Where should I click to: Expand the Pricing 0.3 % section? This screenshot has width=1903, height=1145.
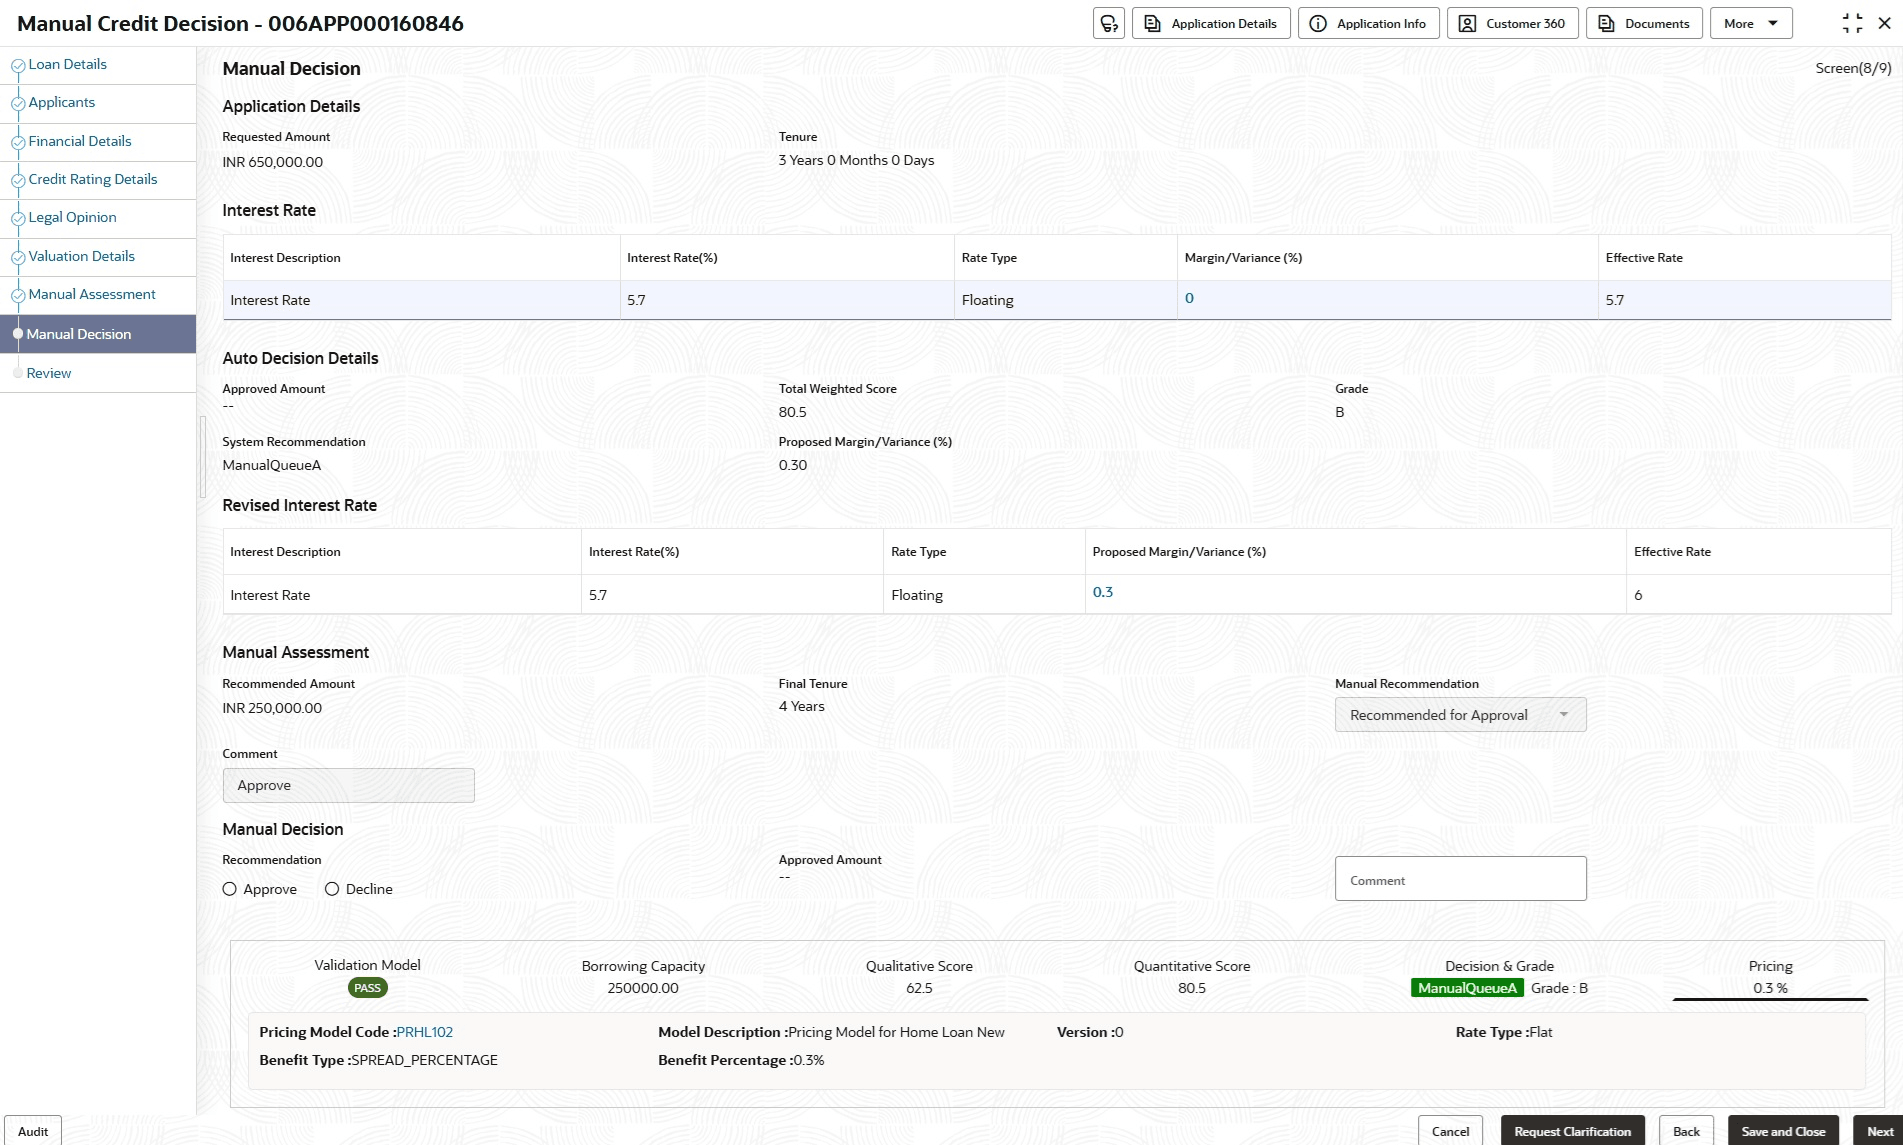(1770, 978)
